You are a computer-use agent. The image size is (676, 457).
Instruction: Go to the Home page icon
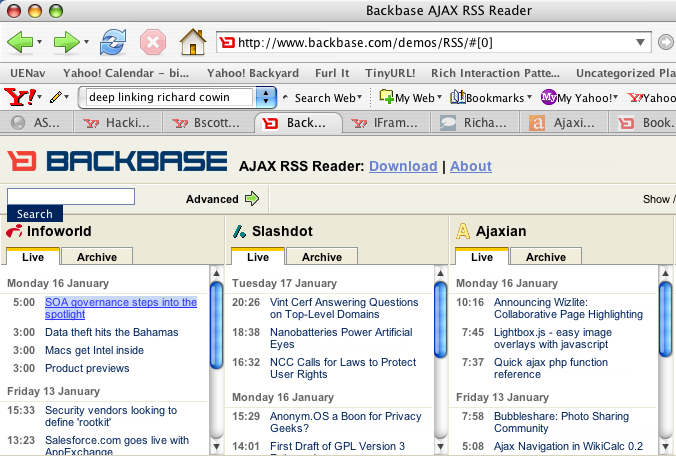192,43
